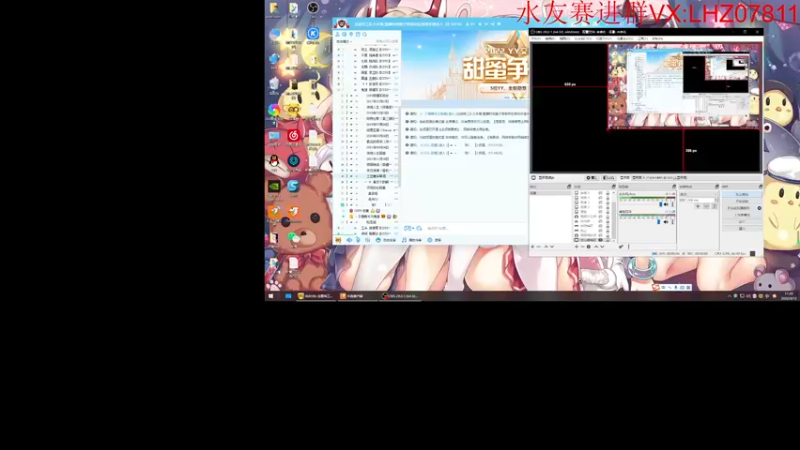Open NVIDIA GeForce Experience desktop icon
This screenshot has width=800, height=450.
tap(274, 187)
